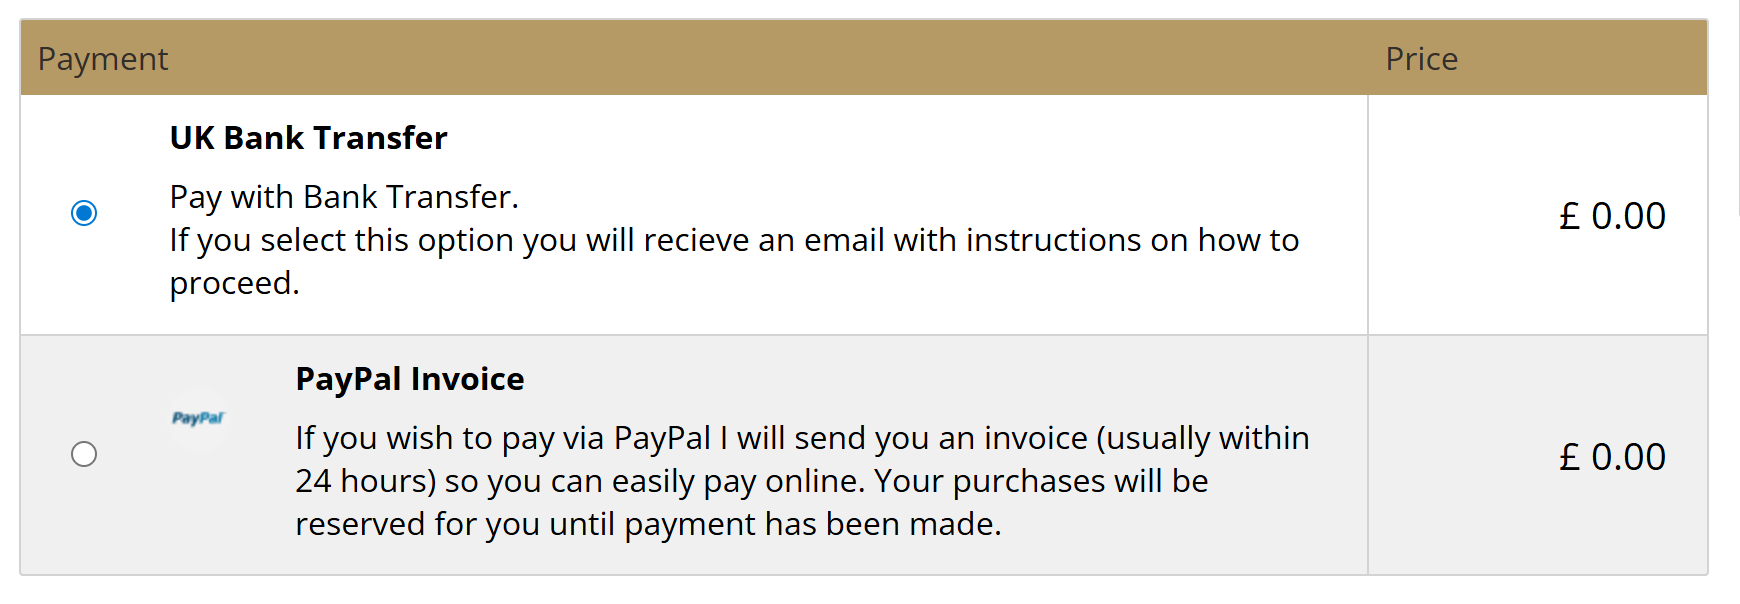Image resolution: width=1740 pixels, height=604 pixels.
Task: Click the £ 0.00 price for Bank Transfer
Action: click(1612, 216)
